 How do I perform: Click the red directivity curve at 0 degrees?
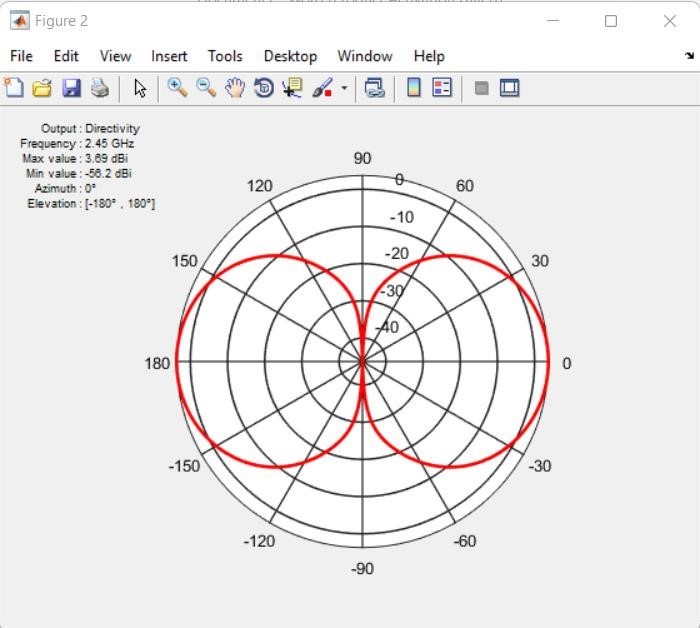click(x=548, y=363)
